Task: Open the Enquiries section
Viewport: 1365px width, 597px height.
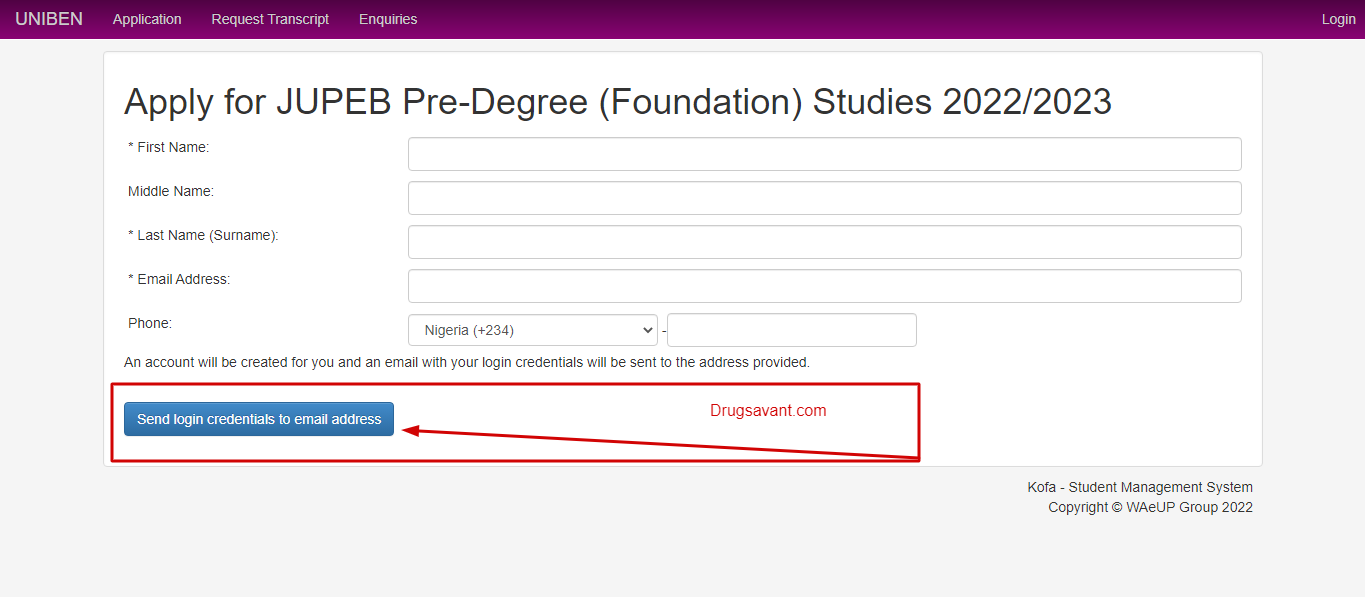Action: [387, 19]
